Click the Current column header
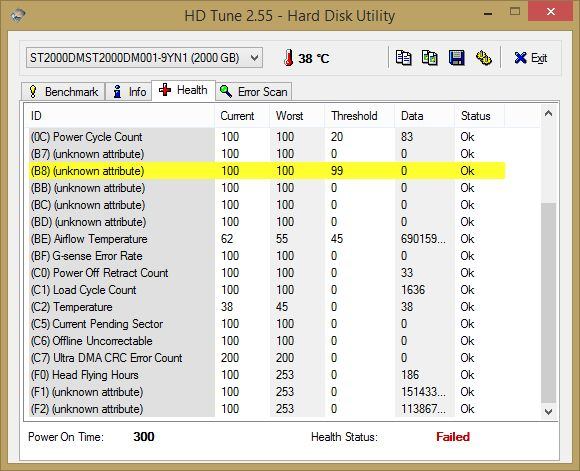 pyautogui.click(x=242, y=116)
